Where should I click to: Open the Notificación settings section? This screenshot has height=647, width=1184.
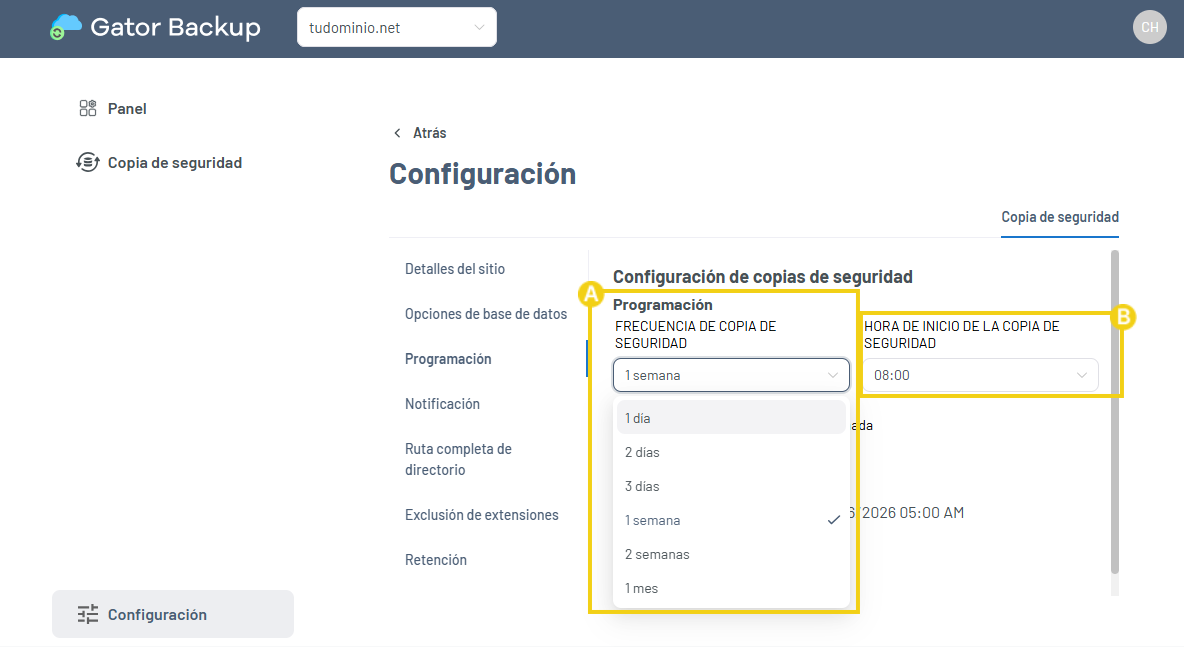pos(442,404)
